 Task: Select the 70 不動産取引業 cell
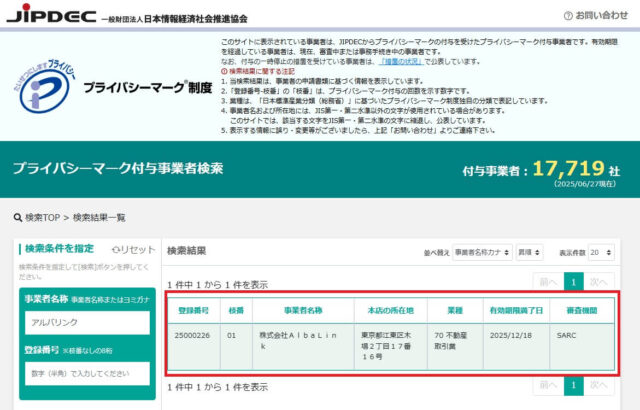coord(455,346)
